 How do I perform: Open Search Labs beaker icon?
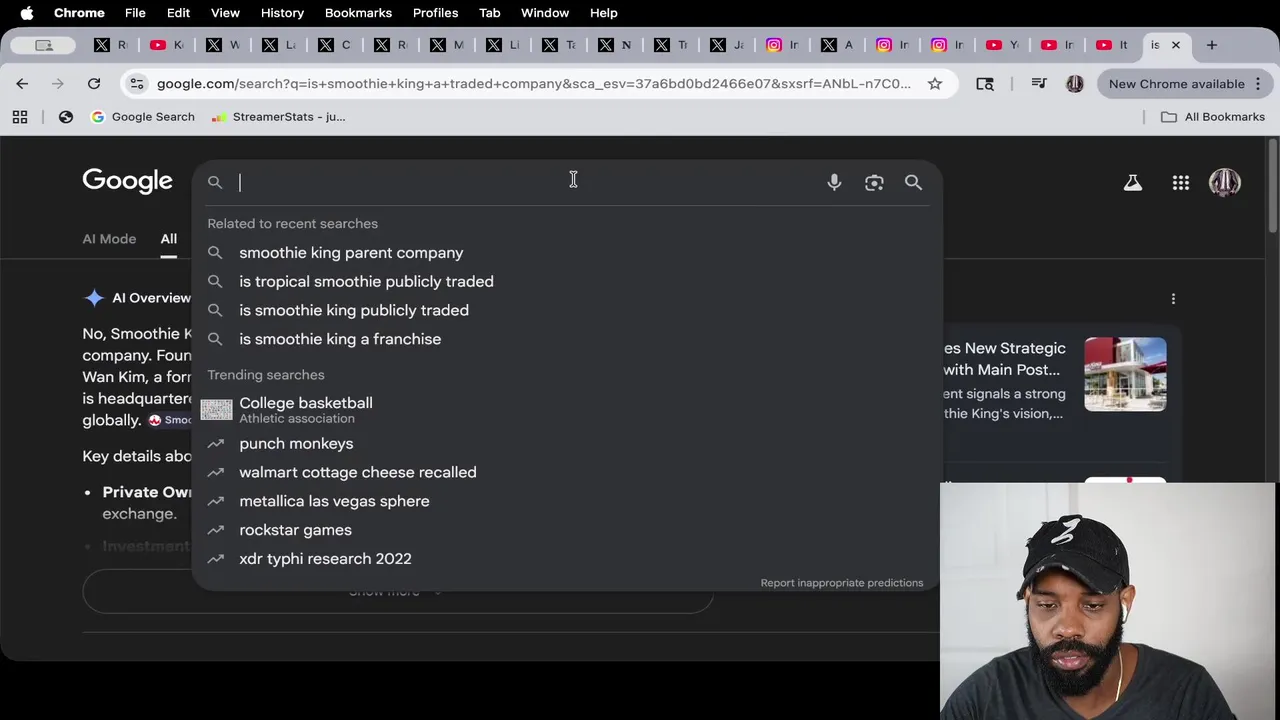click(1132, 182)
